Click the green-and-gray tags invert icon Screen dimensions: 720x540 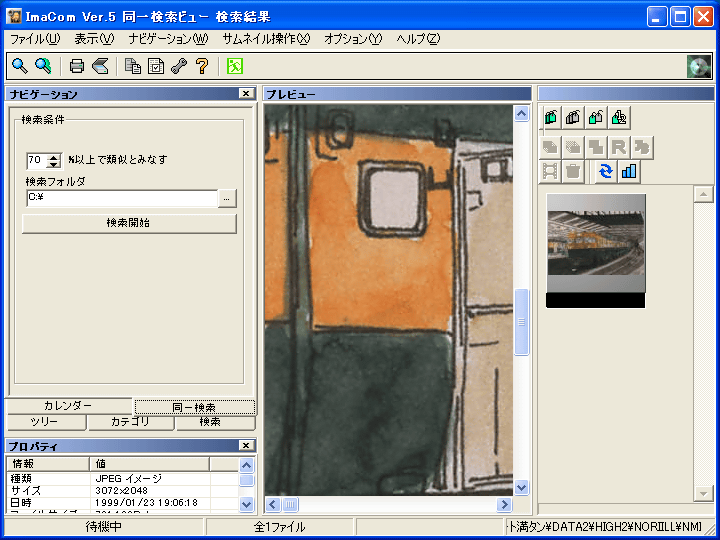[596, 118]
